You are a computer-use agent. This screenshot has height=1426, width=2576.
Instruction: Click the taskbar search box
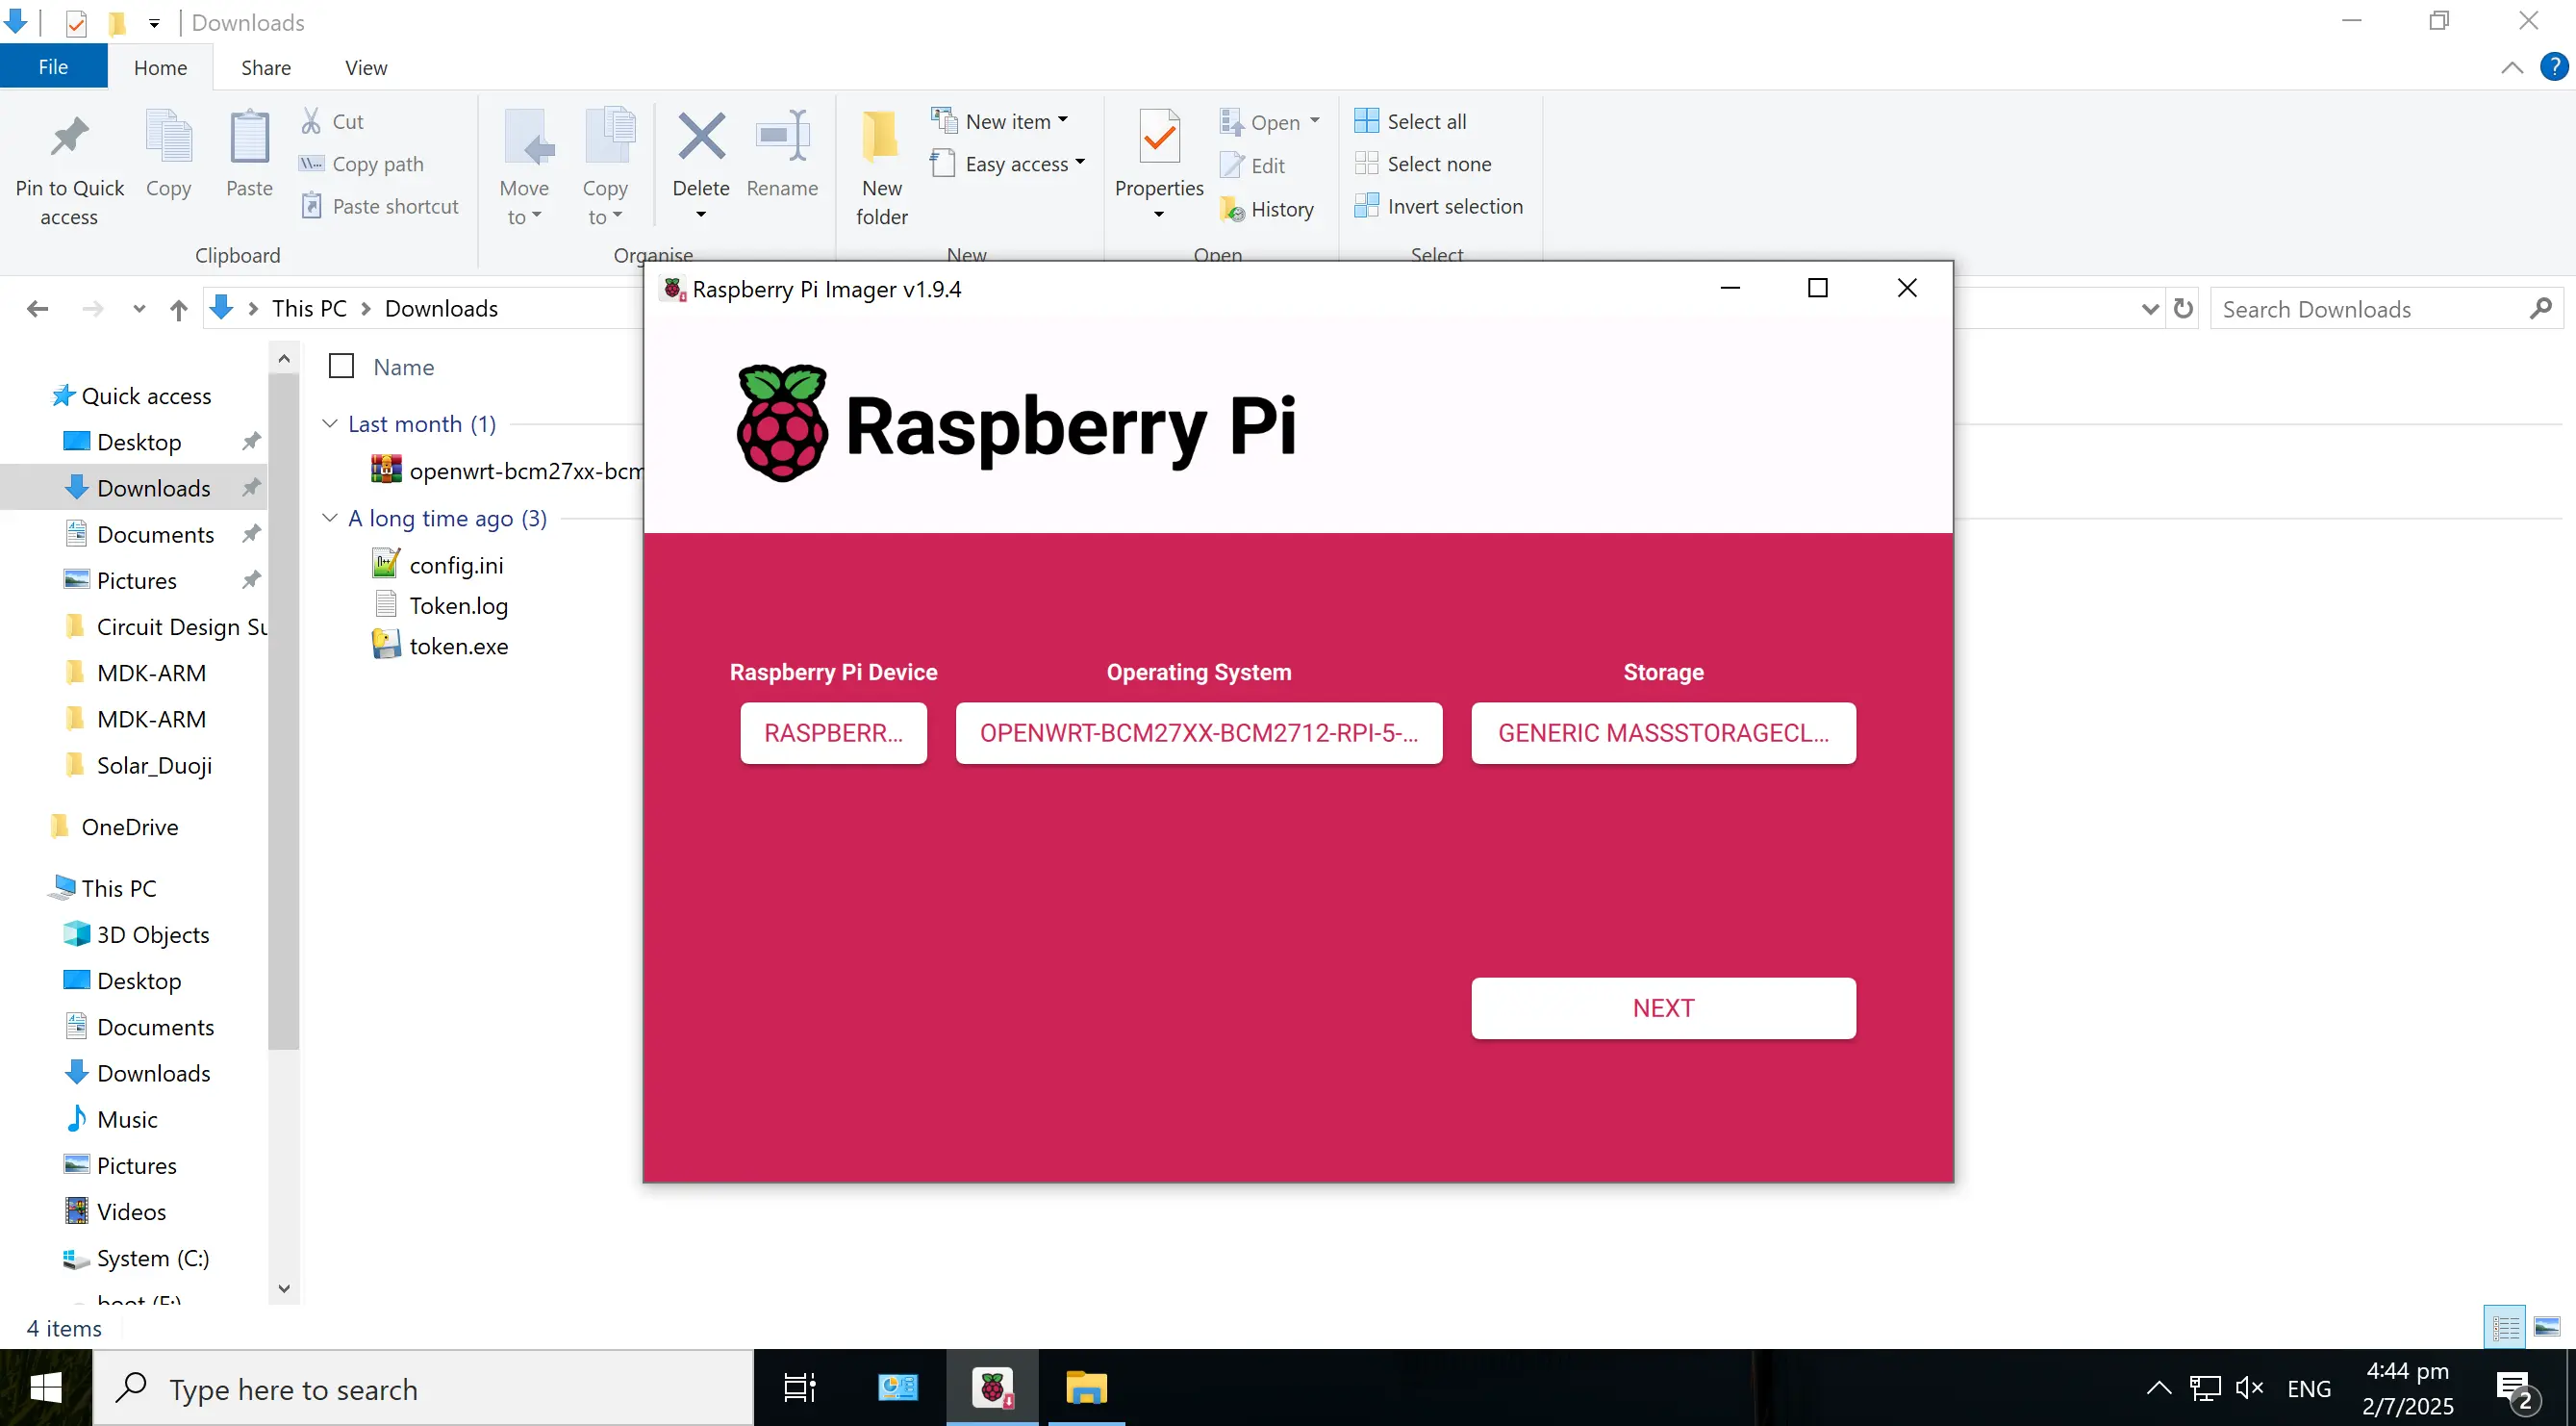click(x=424, y=1388)
